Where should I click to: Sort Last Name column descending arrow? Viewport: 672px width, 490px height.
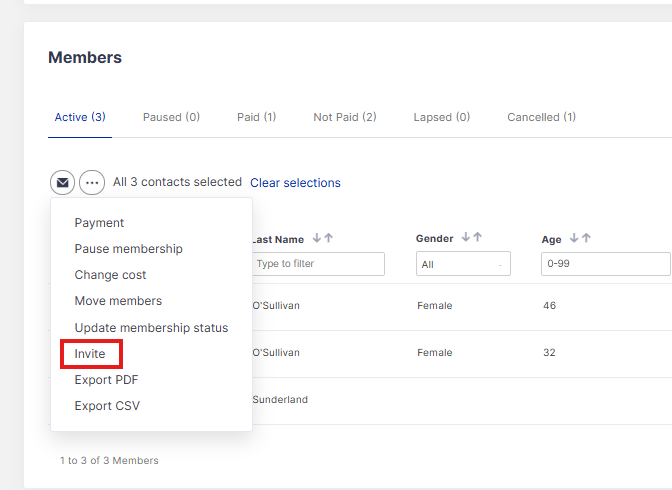tap(317, 238)
